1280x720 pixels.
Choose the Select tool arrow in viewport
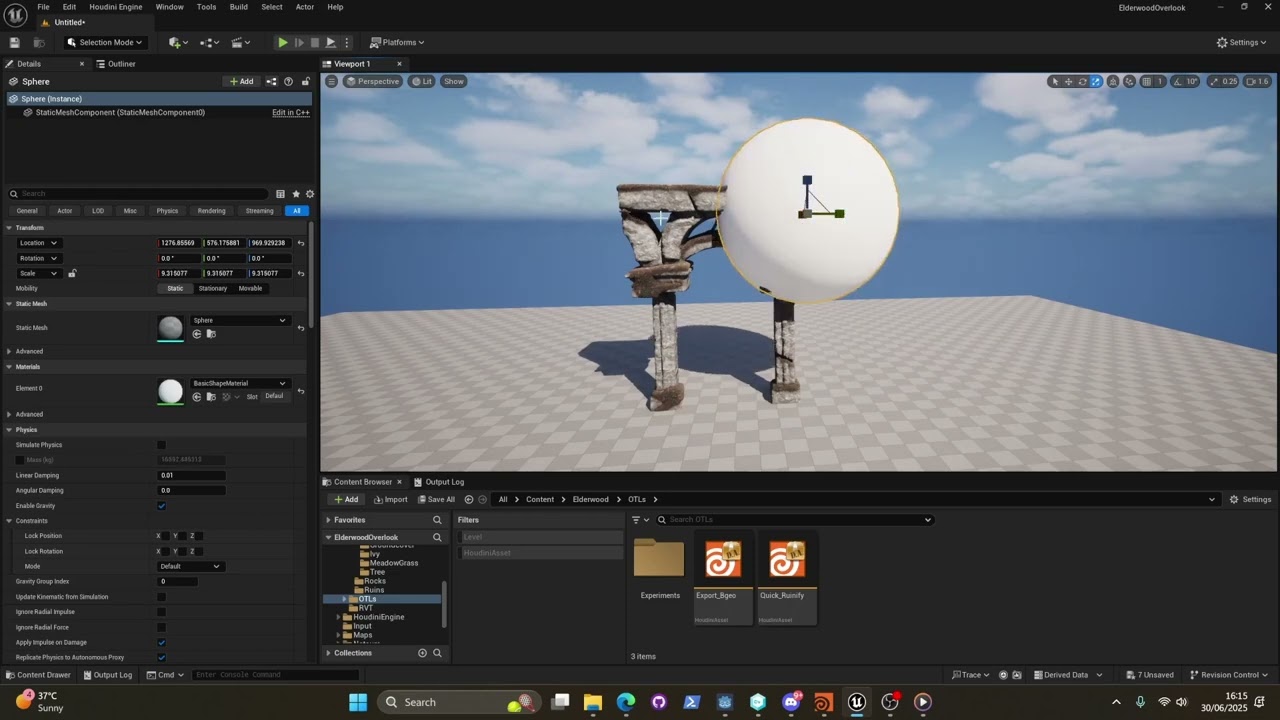click(x=1054, y=81)
